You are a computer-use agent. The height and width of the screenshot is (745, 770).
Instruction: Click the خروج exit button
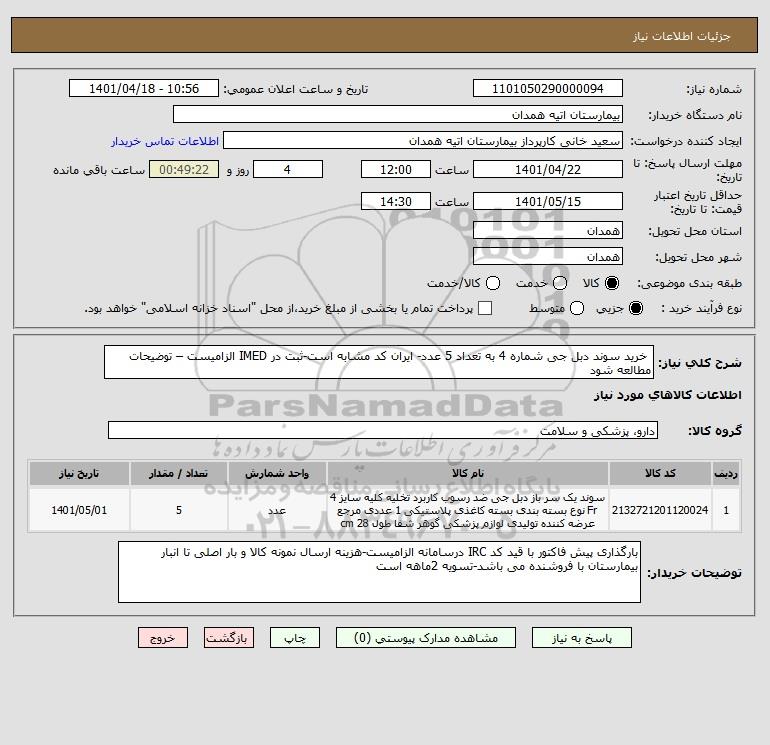[163, 638]
